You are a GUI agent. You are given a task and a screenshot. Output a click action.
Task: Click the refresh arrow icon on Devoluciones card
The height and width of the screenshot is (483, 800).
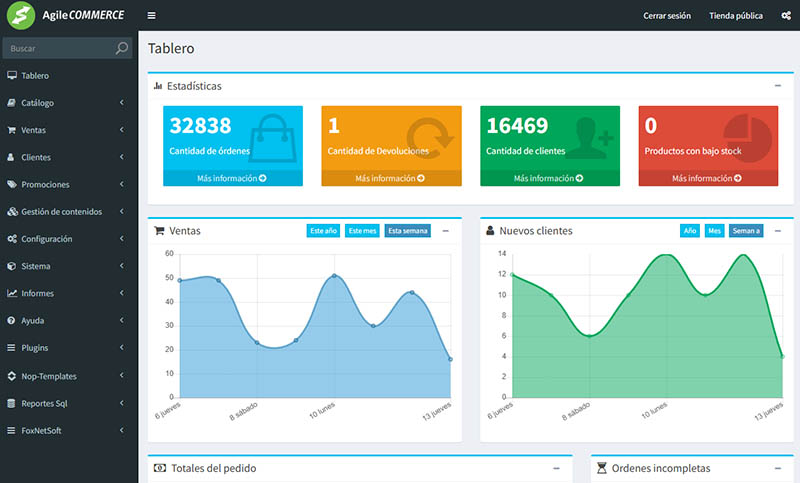coord(430,138)
